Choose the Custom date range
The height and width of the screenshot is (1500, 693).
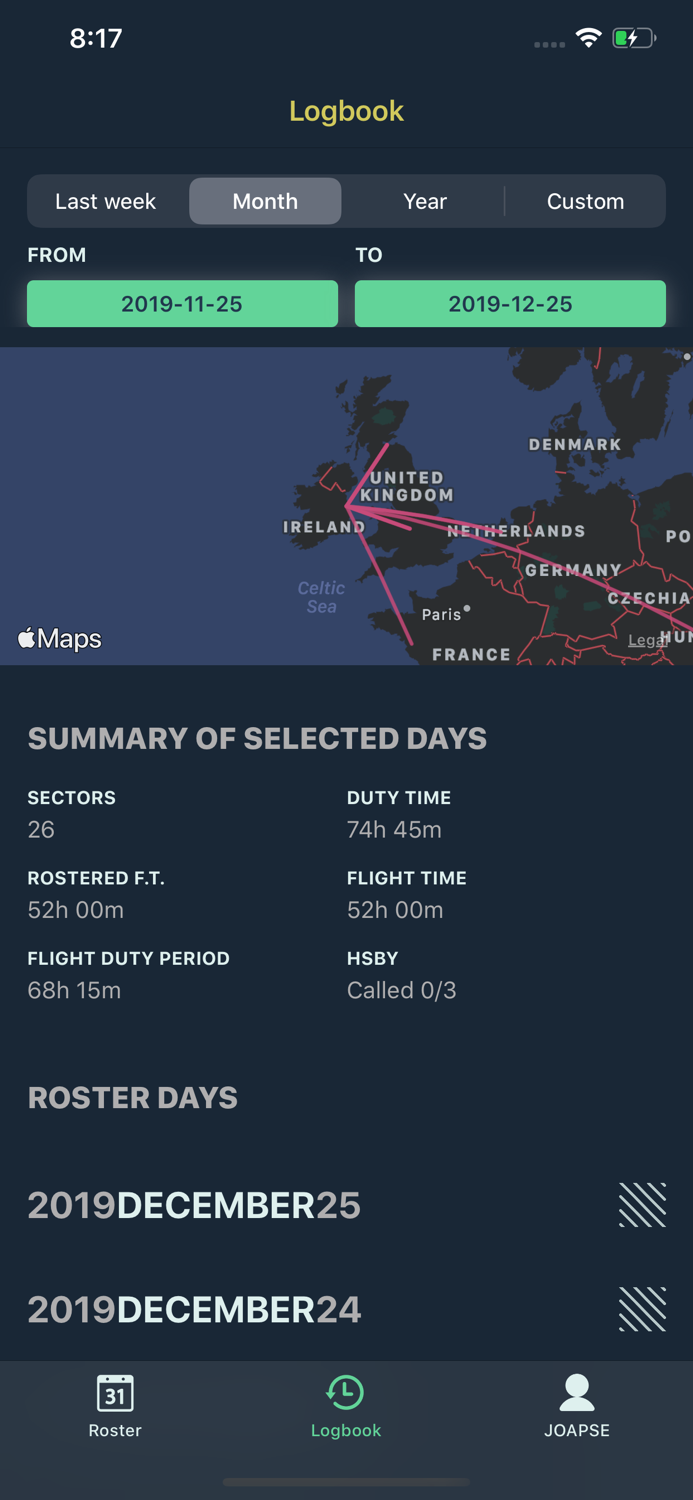(586, 201)
